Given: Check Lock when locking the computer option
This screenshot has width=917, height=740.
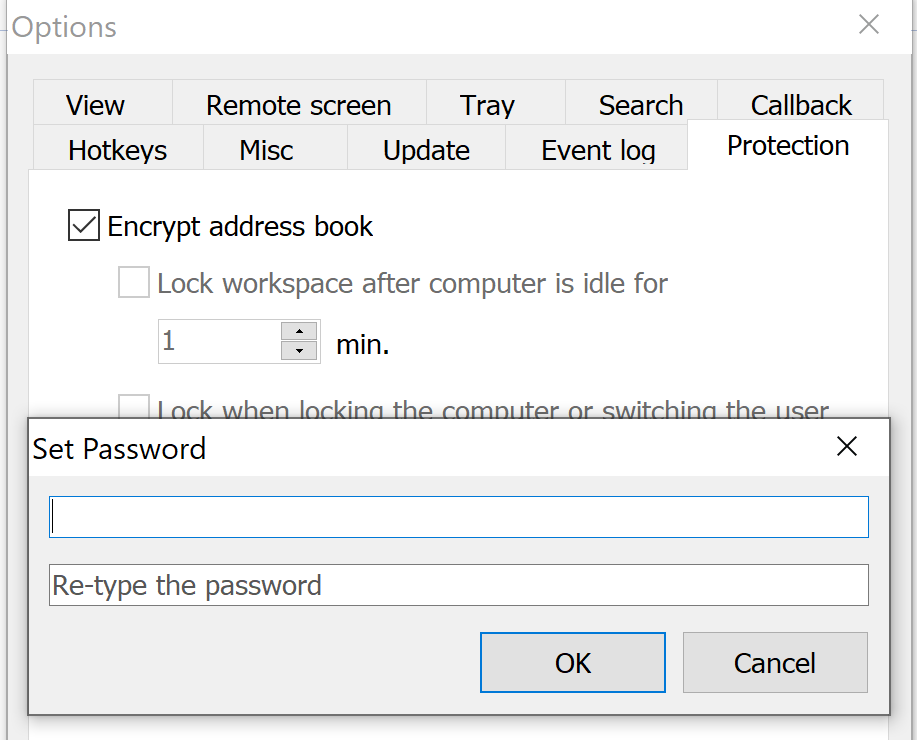Looking at the screenshot, I should (x=133, y=406).
